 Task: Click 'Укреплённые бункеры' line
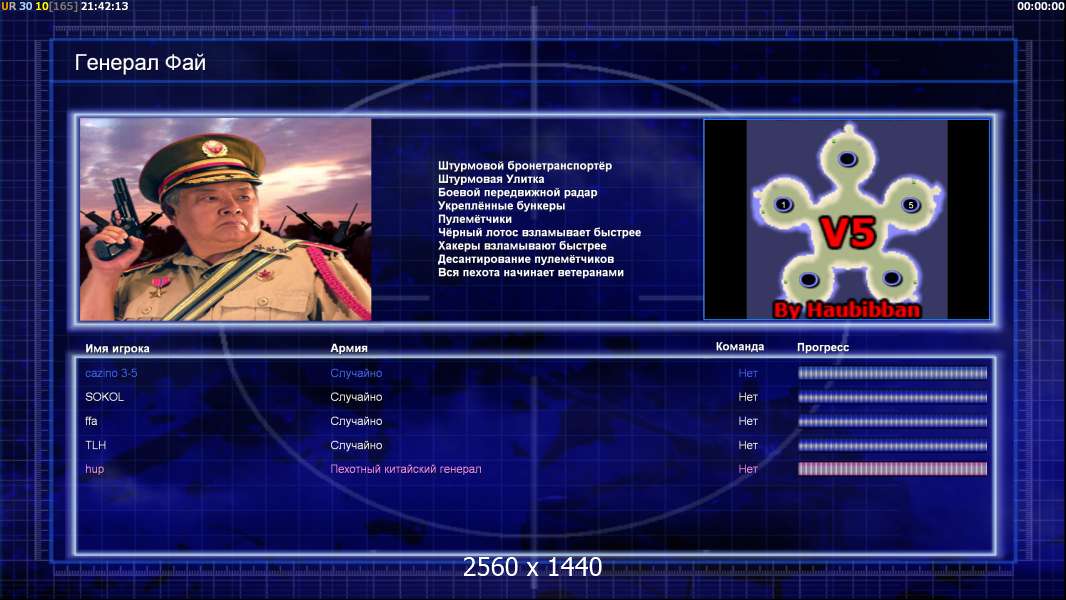tap(501, 206)
